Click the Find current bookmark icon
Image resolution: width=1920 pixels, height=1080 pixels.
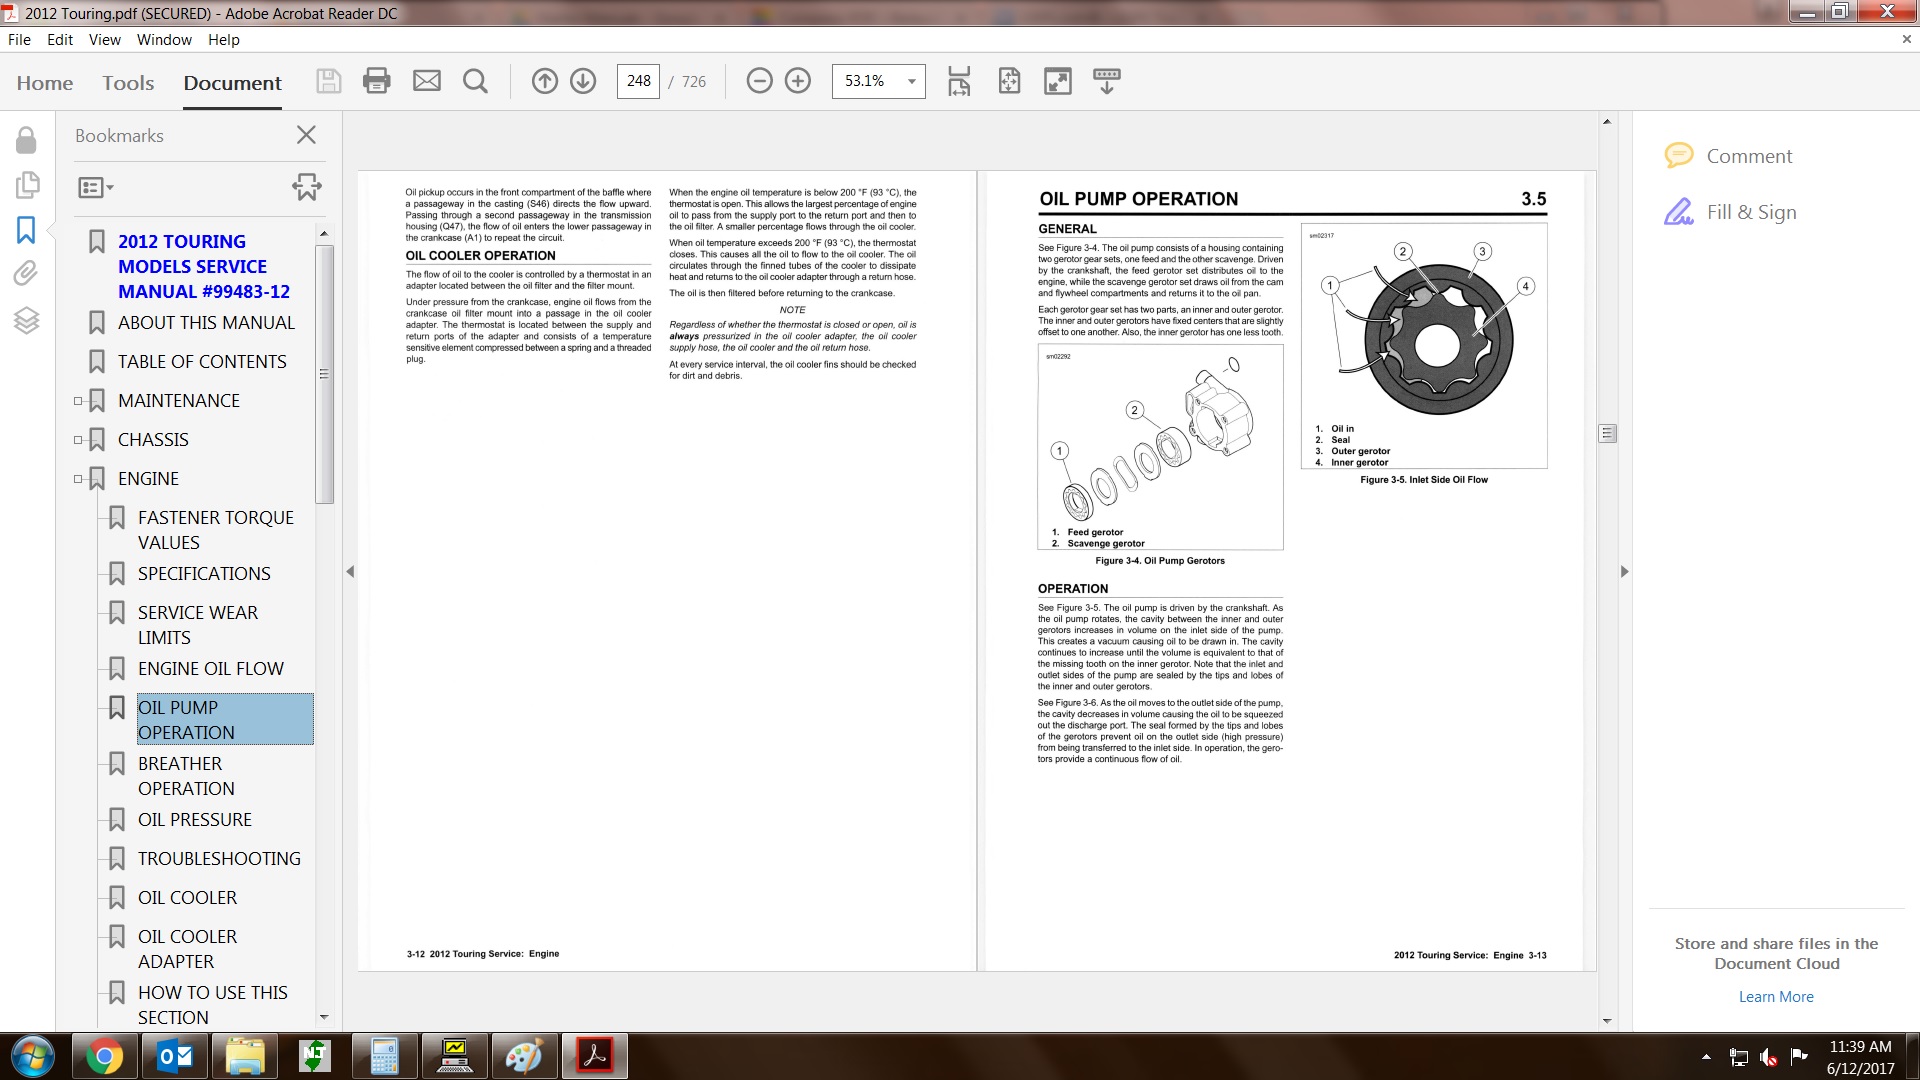(x=306, y=187)
